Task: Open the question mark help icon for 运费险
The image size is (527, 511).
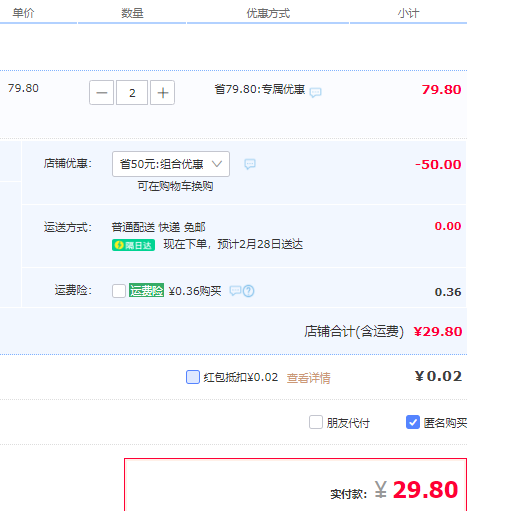Action: tap(248, 291)
